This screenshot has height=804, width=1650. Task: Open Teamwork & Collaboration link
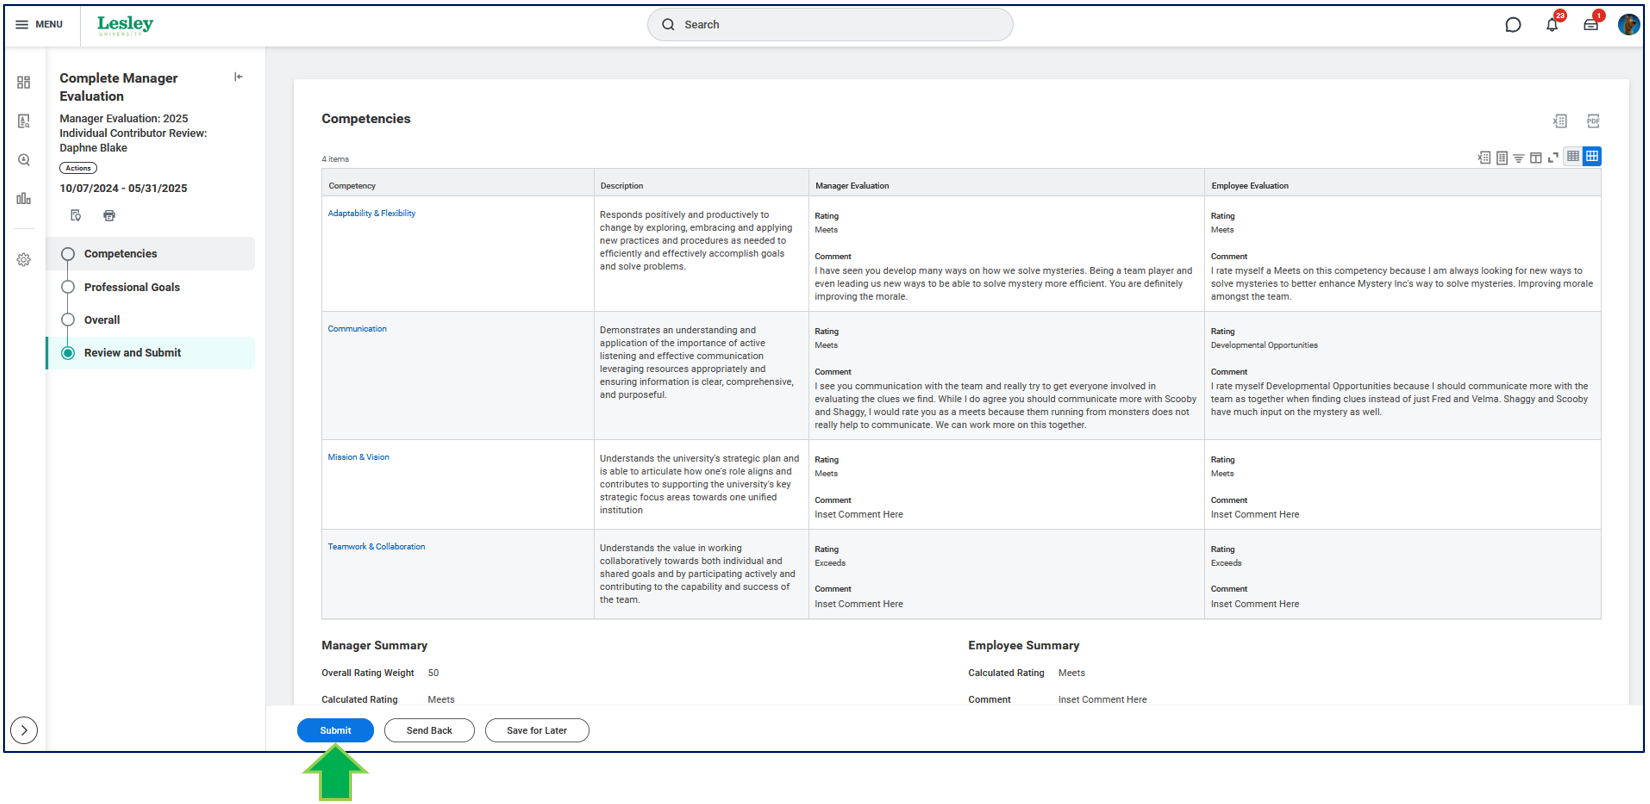376,547
